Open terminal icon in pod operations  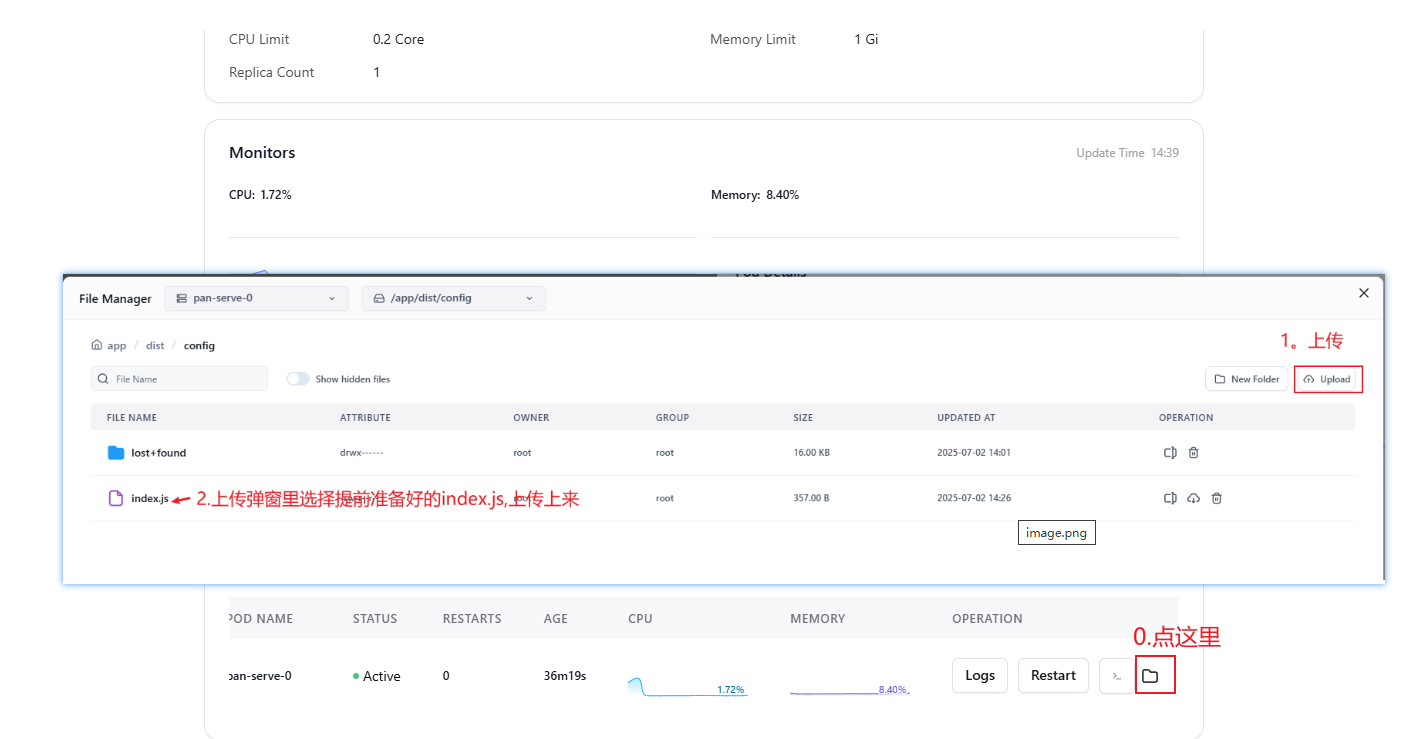1116,676
